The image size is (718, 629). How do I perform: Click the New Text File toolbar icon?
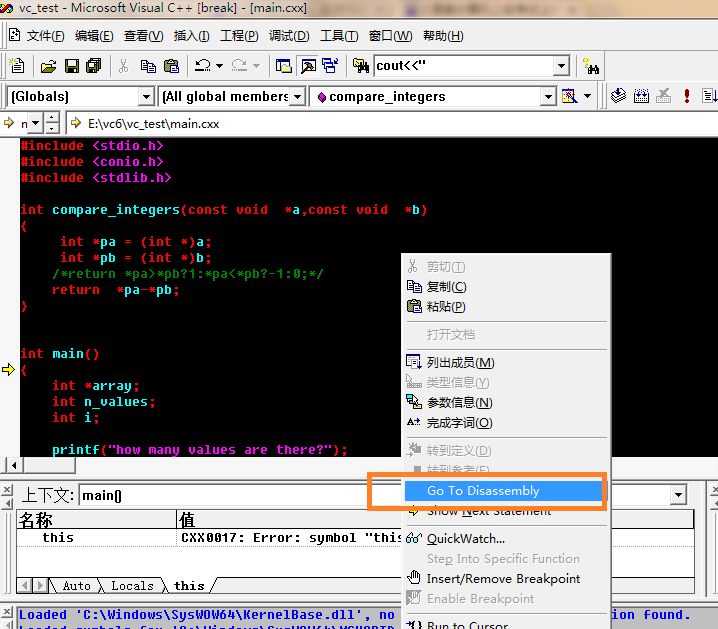17,66
